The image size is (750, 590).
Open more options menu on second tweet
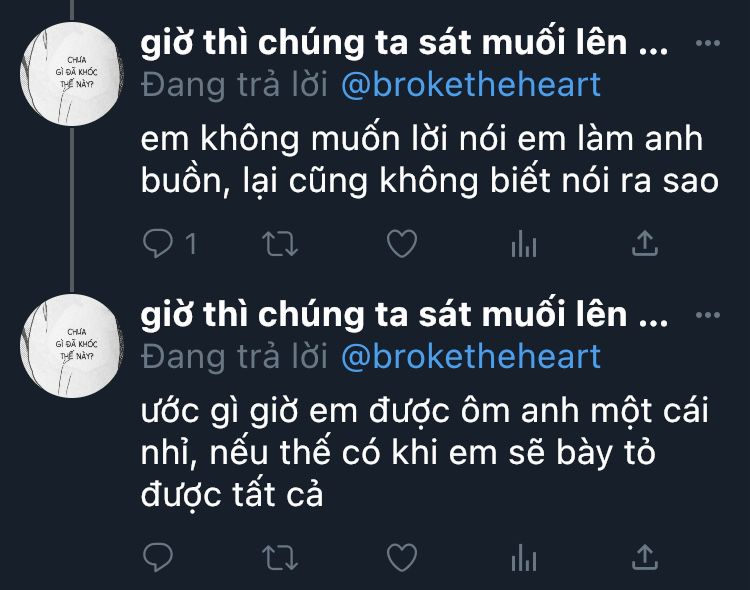(708, 315)
